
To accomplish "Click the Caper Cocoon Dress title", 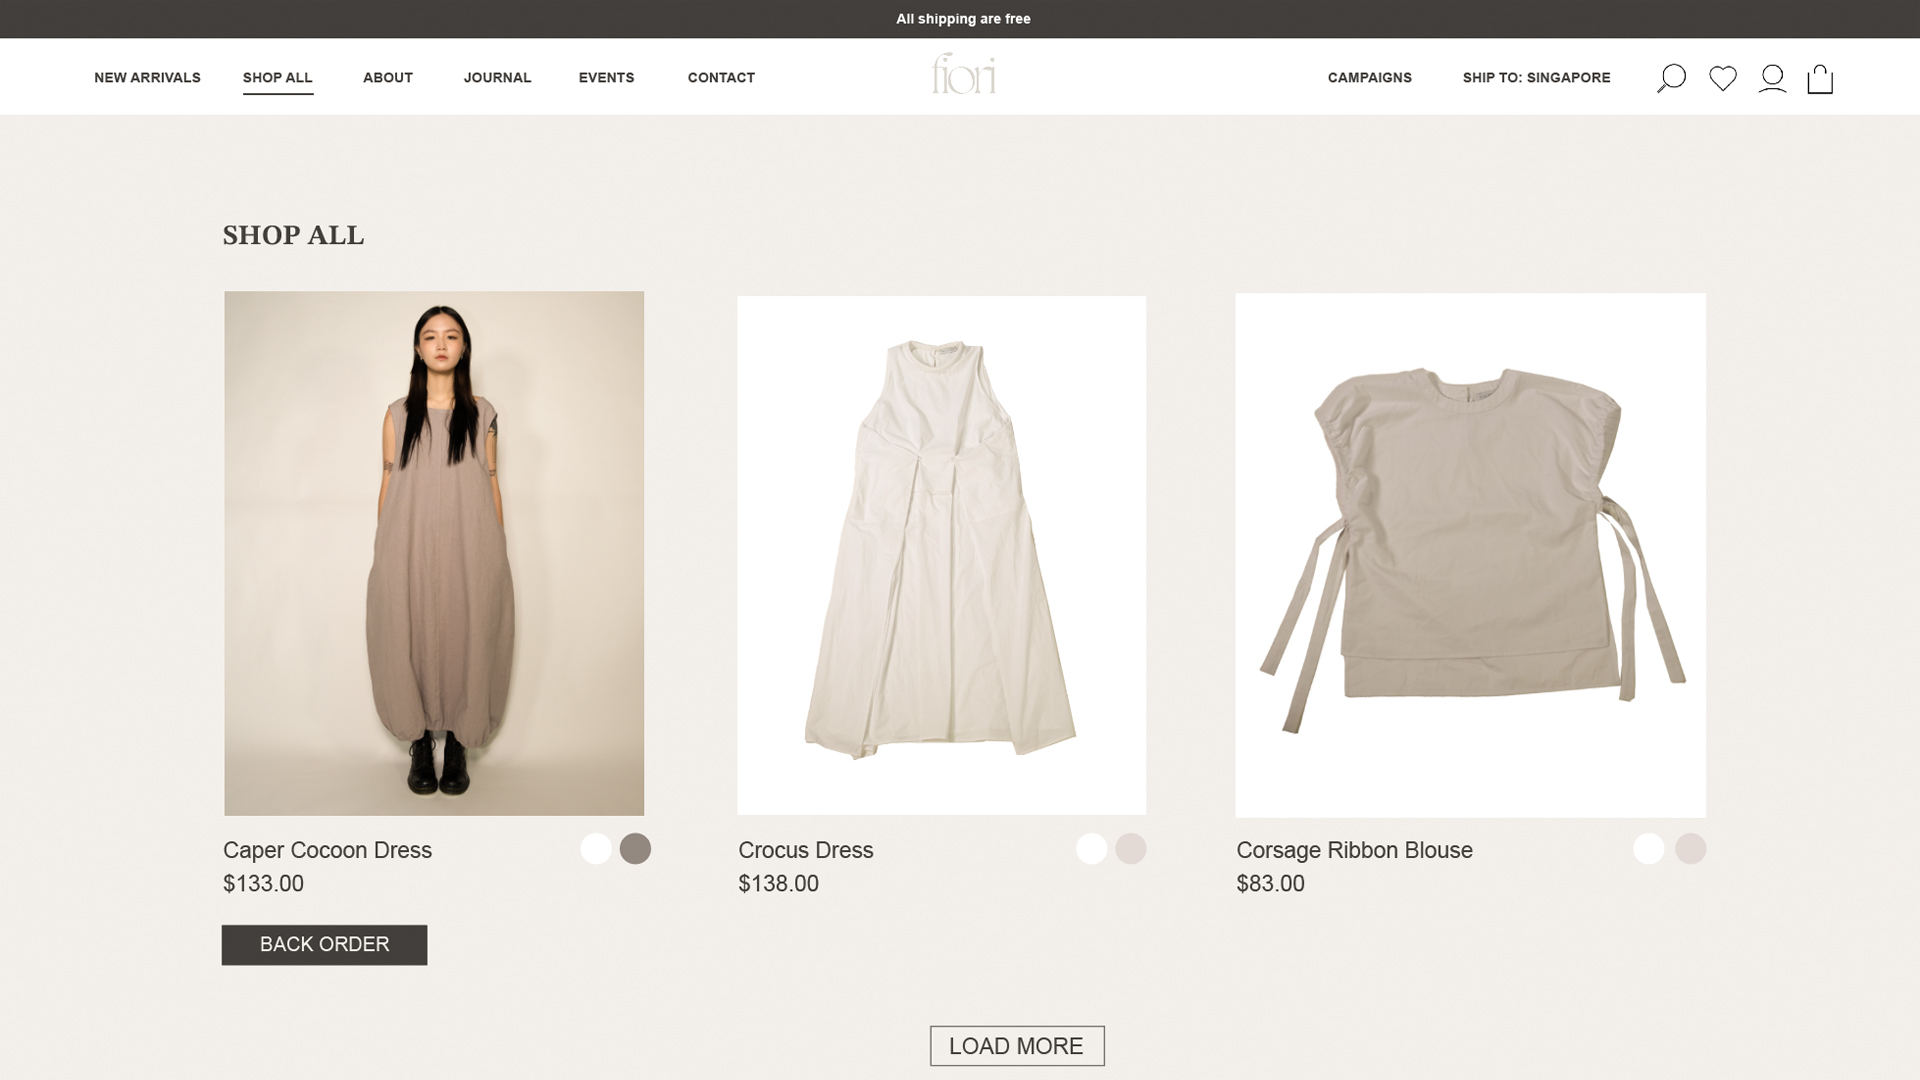I will pos(327,850).
